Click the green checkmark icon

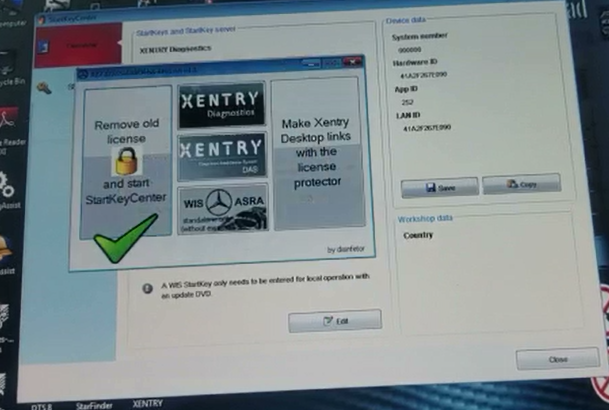125,239
